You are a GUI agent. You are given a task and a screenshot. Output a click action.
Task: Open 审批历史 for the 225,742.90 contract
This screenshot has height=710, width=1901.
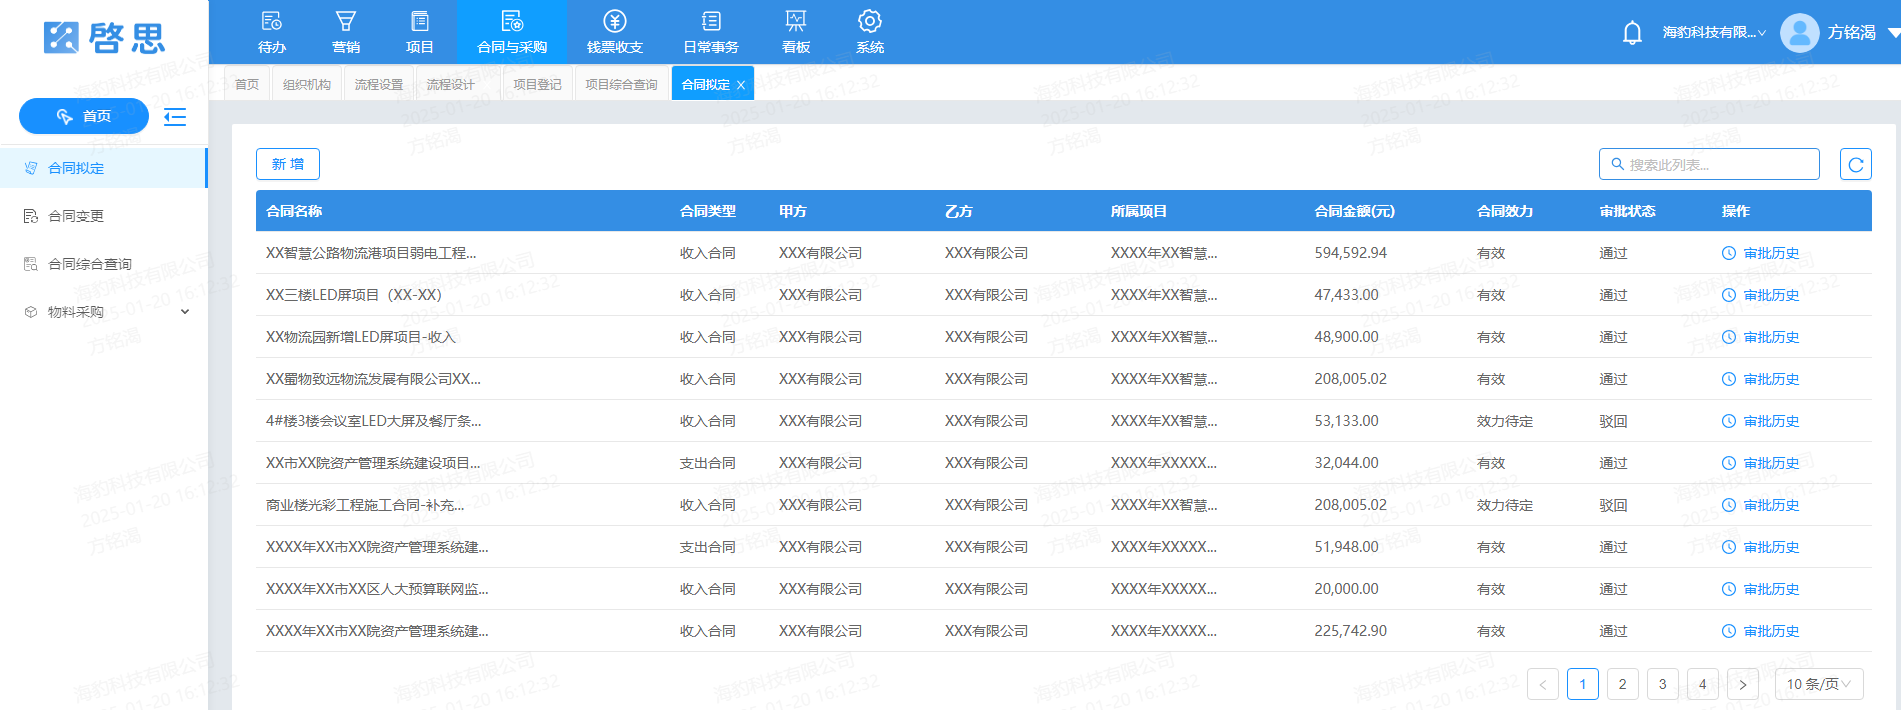(1761, 631)
